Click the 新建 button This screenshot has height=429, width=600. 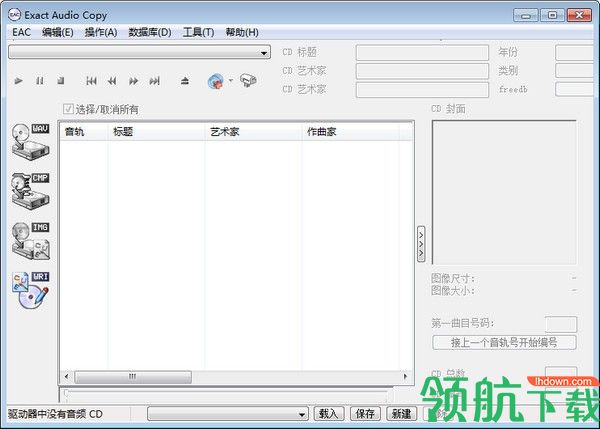(401, 414)
